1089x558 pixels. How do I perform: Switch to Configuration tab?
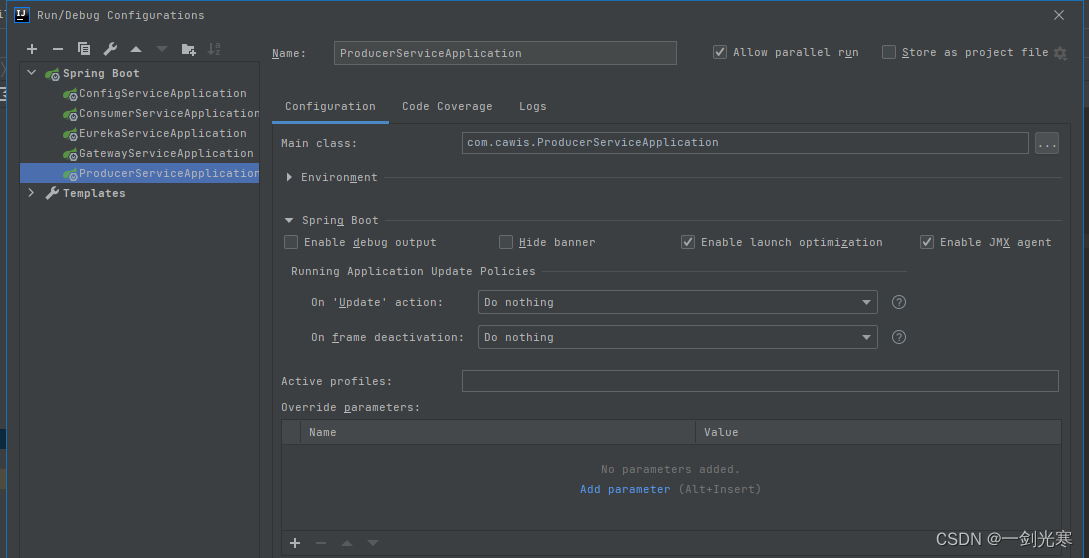tap(331, 106)
